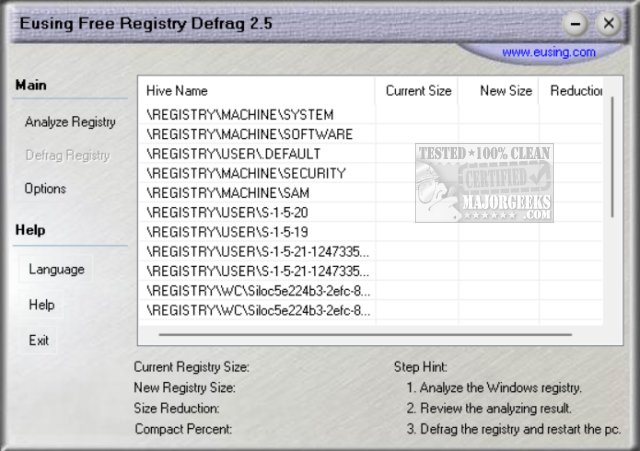Click the horizontal scrollbar under hive list
The image size is (640, 451).
tap(365, 335)
